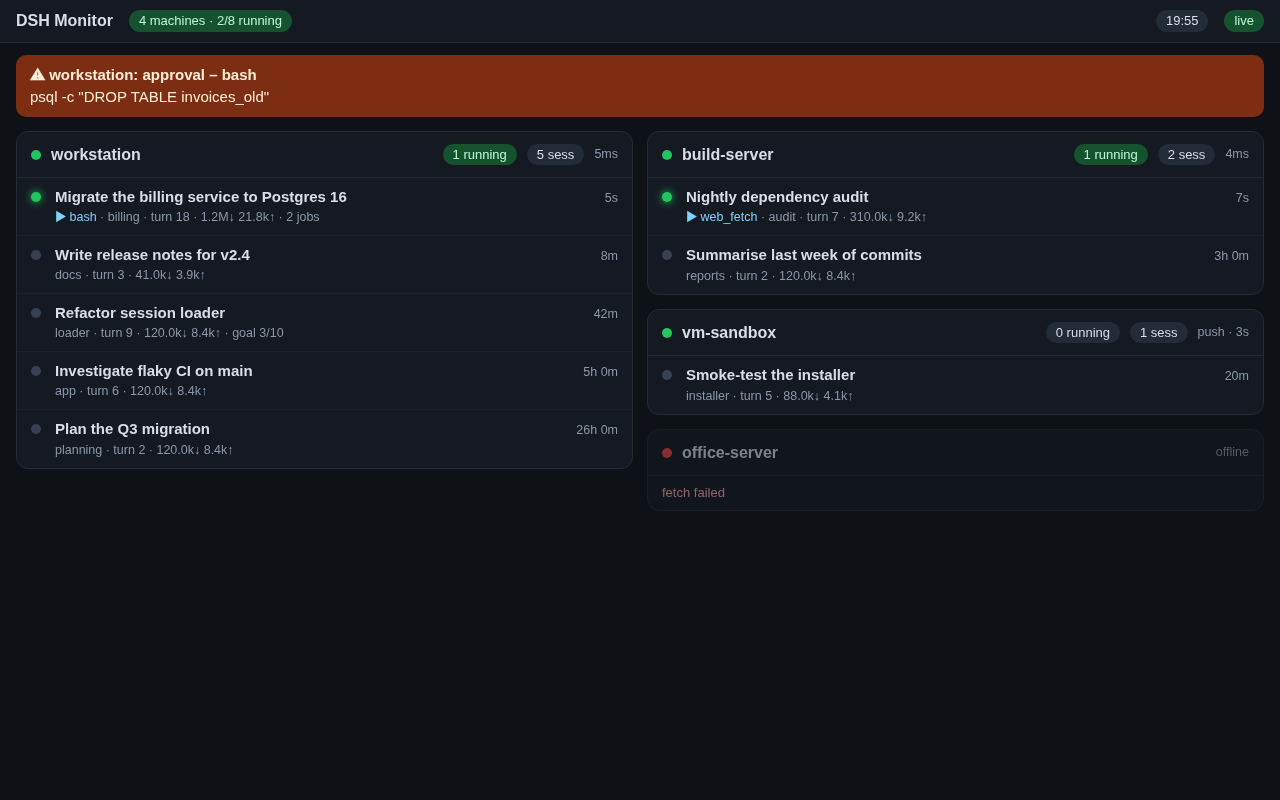The image size is (1280, 800).
Task: Click the 5ms latency on workstation
Action: (x=606, y=154)
